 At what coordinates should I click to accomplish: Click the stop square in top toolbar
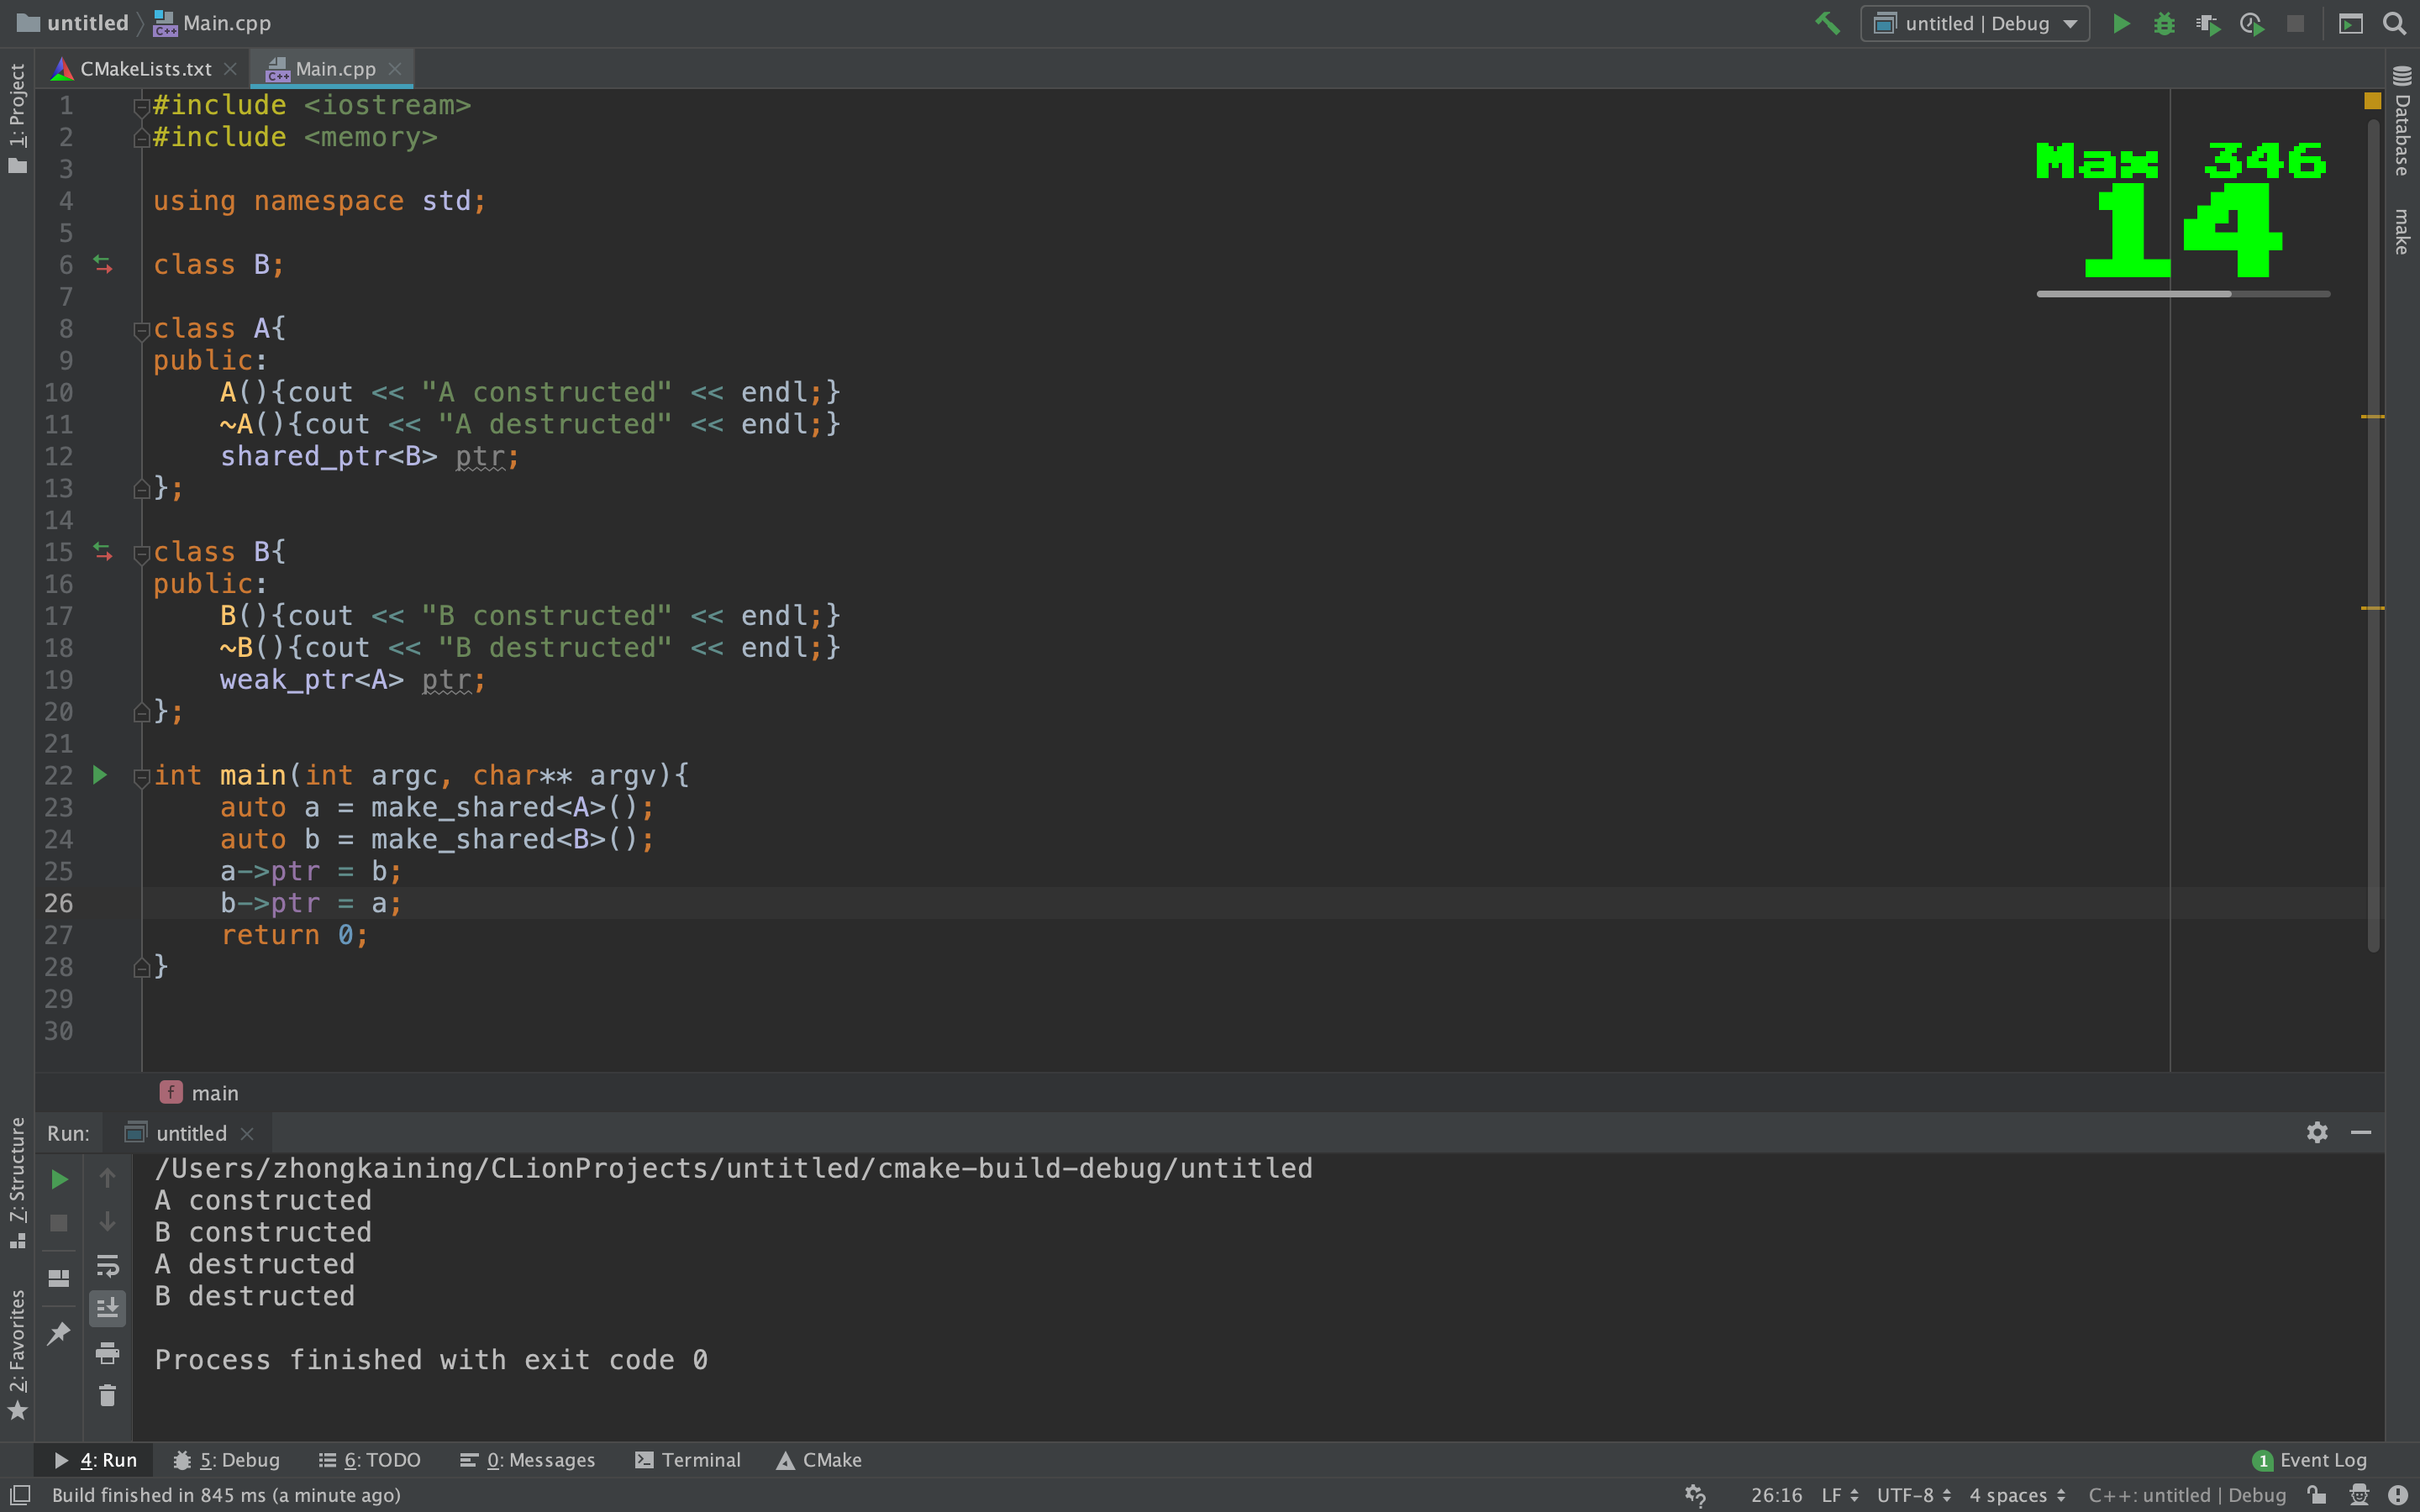(2295, 23)
